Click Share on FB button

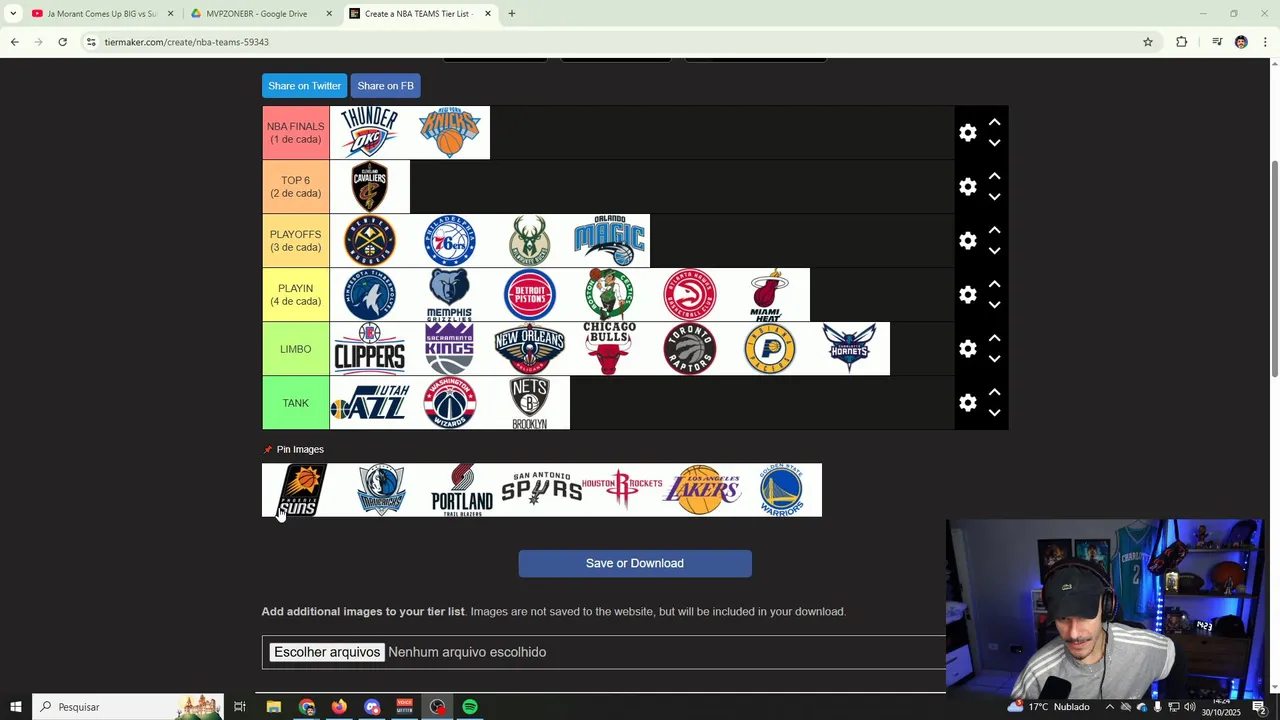coord(385,86)
